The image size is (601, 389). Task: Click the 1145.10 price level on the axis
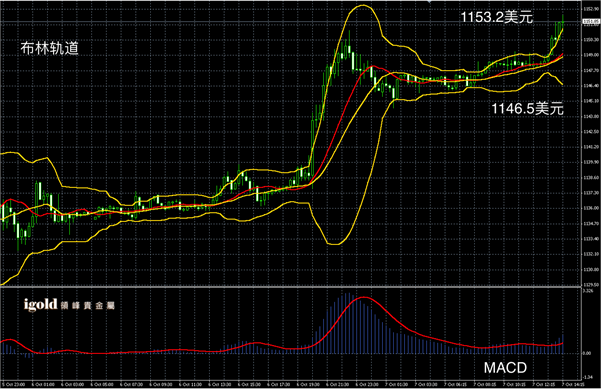pyautogui.click(x=591, y=101)
